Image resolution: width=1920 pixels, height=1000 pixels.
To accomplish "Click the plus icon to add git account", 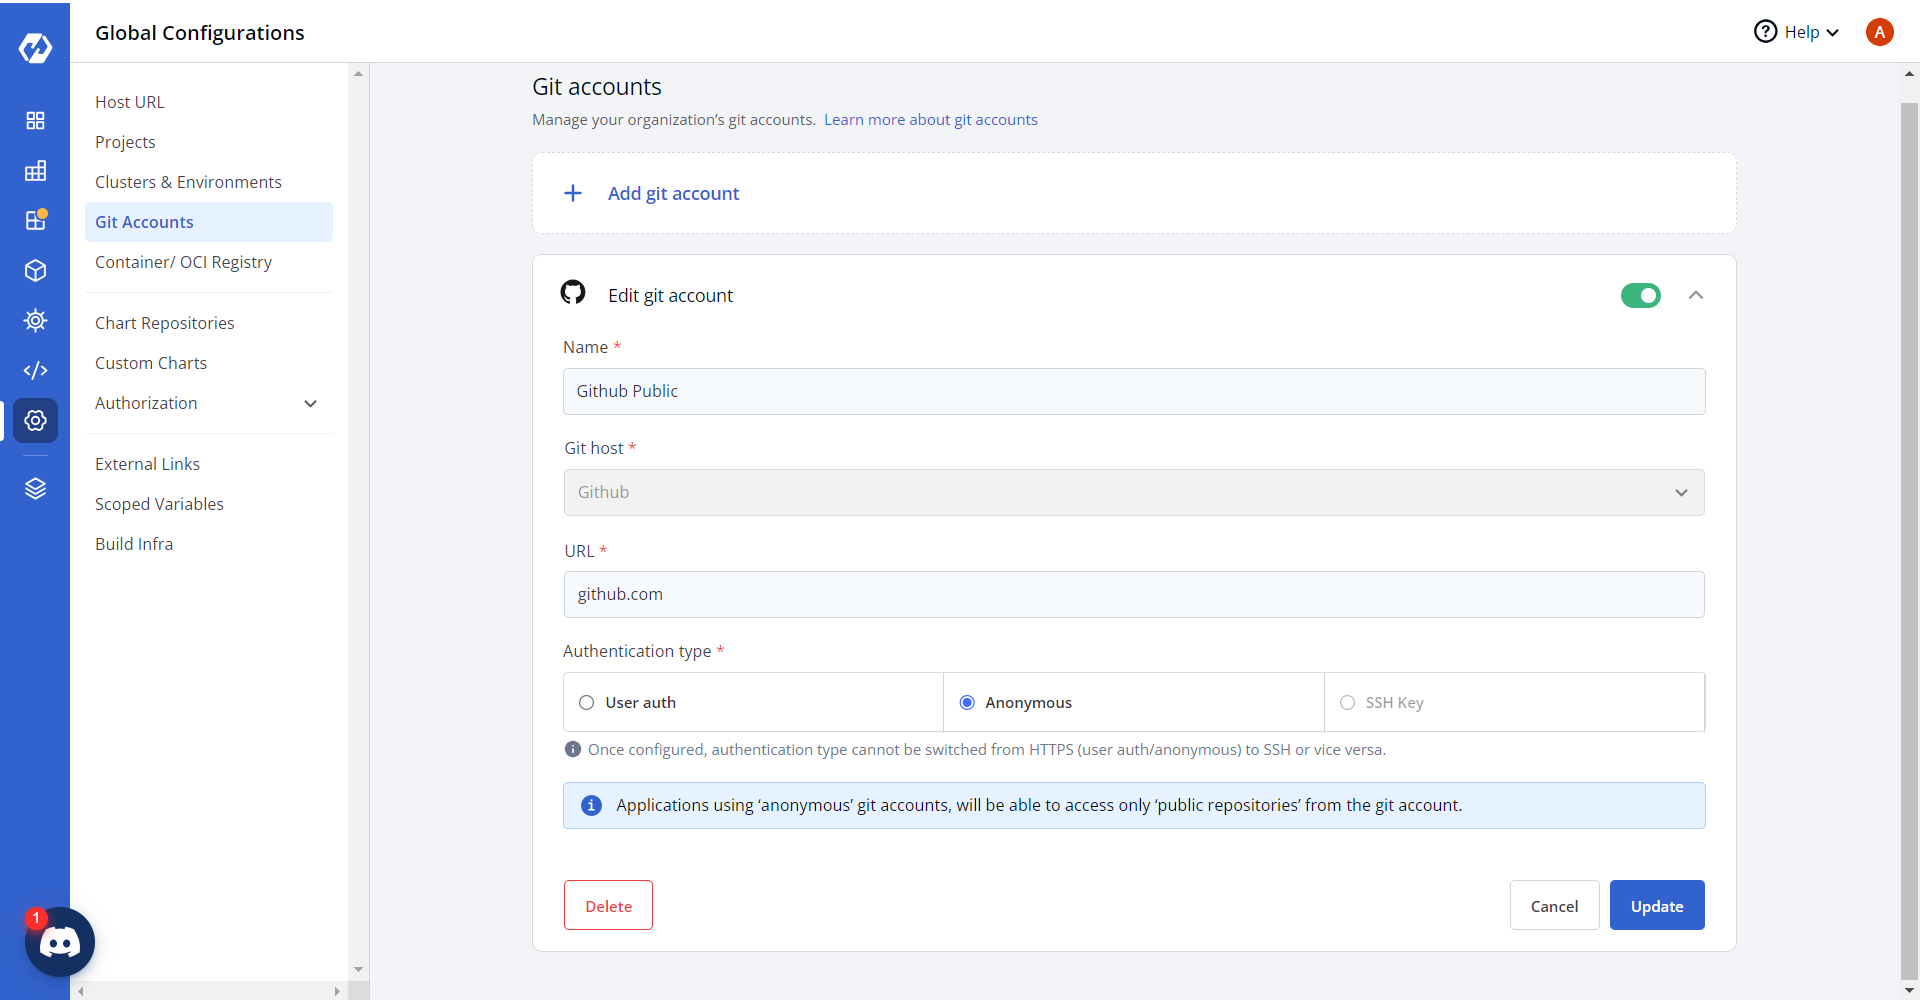I will pyautogui.click(x=573, y=193).
